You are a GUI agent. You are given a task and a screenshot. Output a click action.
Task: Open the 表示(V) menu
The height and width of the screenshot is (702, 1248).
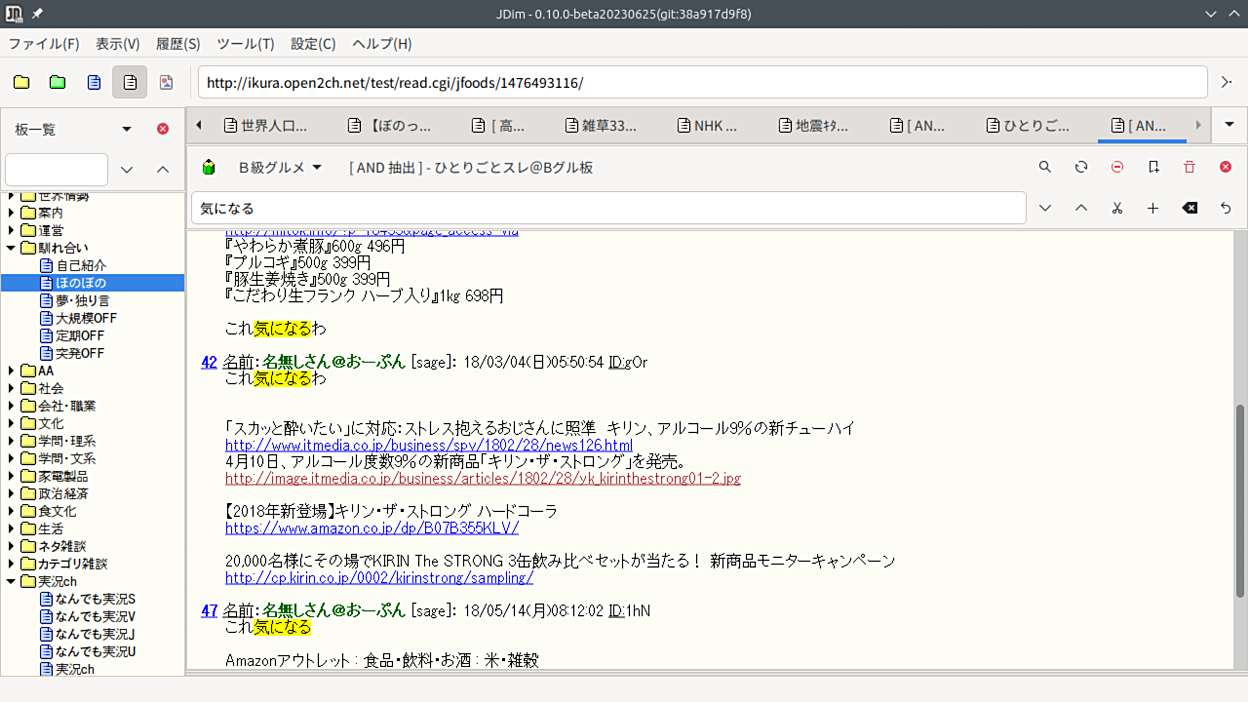tap(117, 44)
